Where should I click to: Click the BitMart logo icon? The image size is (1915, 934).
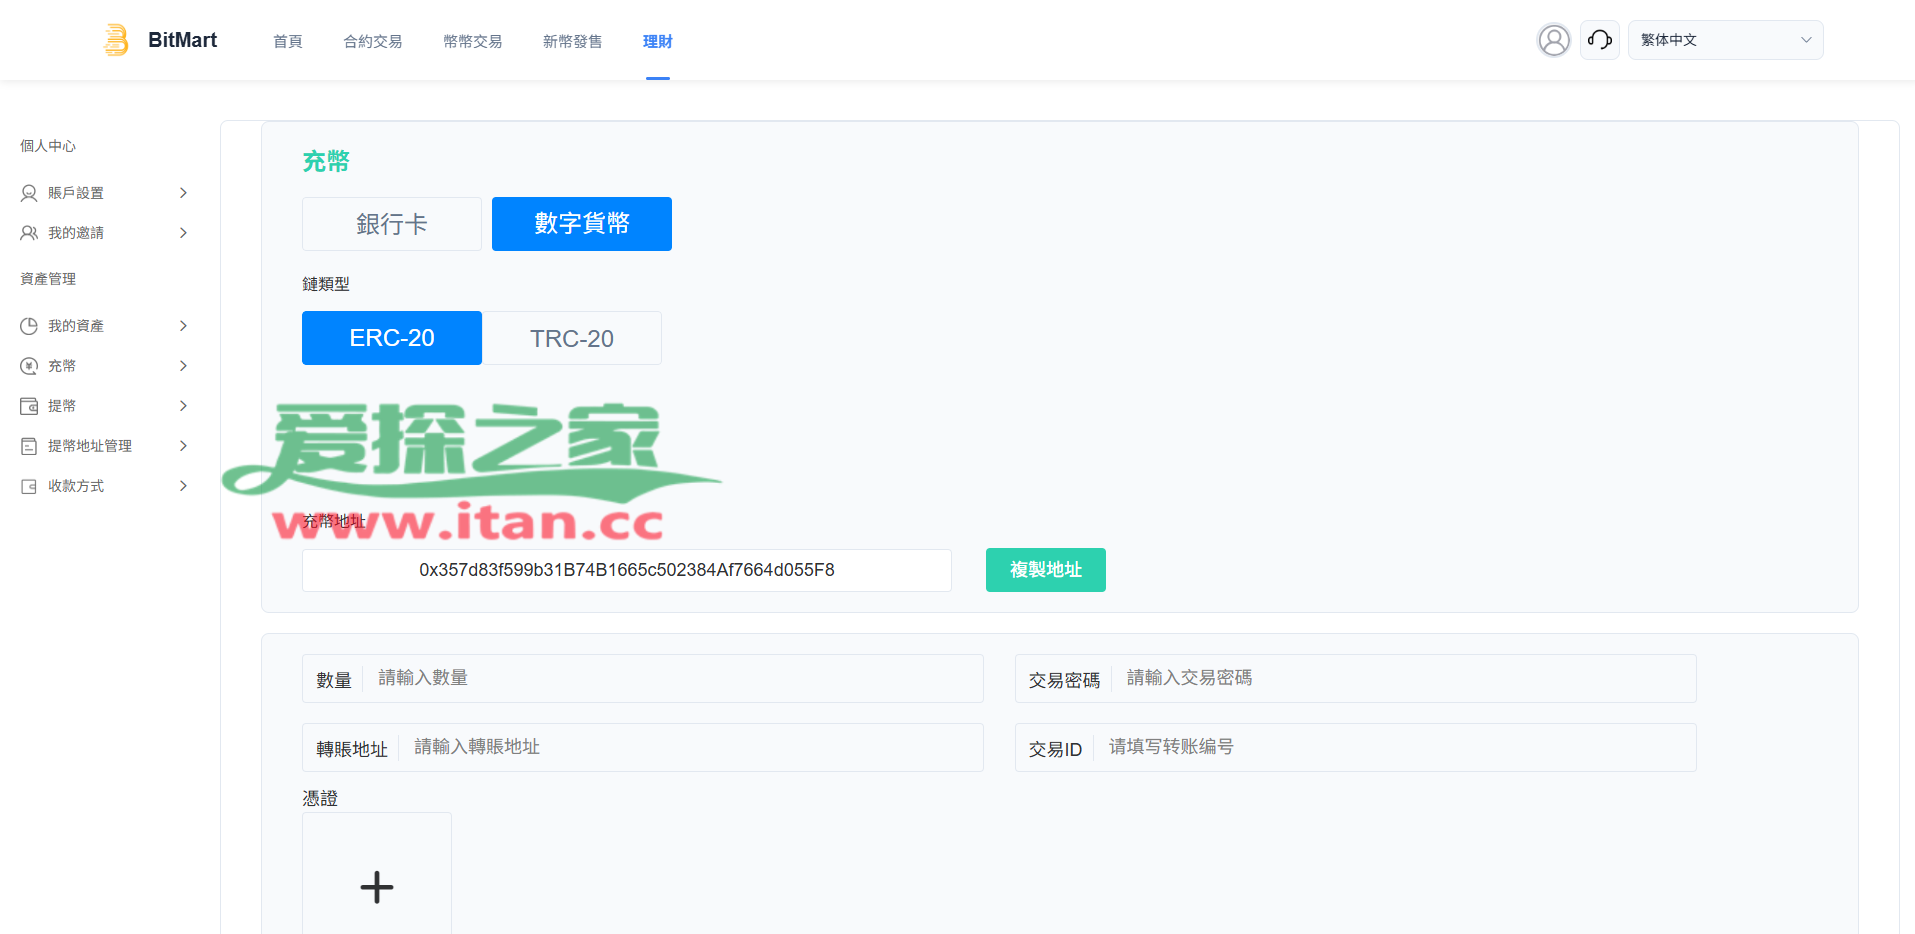click(116, 40)
